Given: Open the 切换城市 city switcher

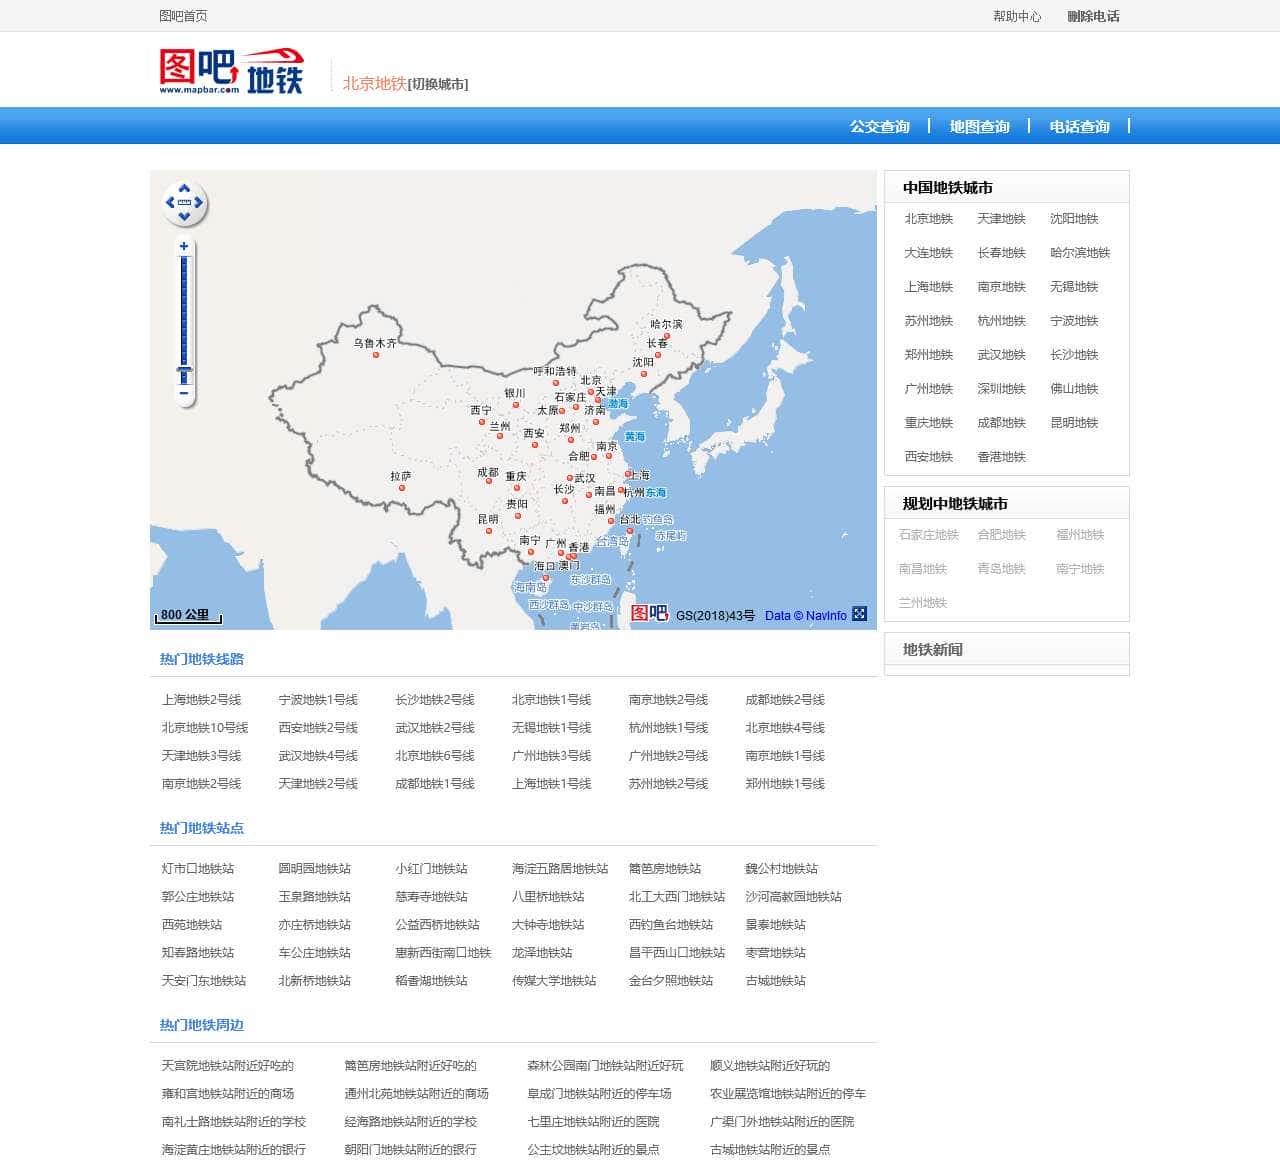Looking at the screenshot, I should click(x=438, y=84).
